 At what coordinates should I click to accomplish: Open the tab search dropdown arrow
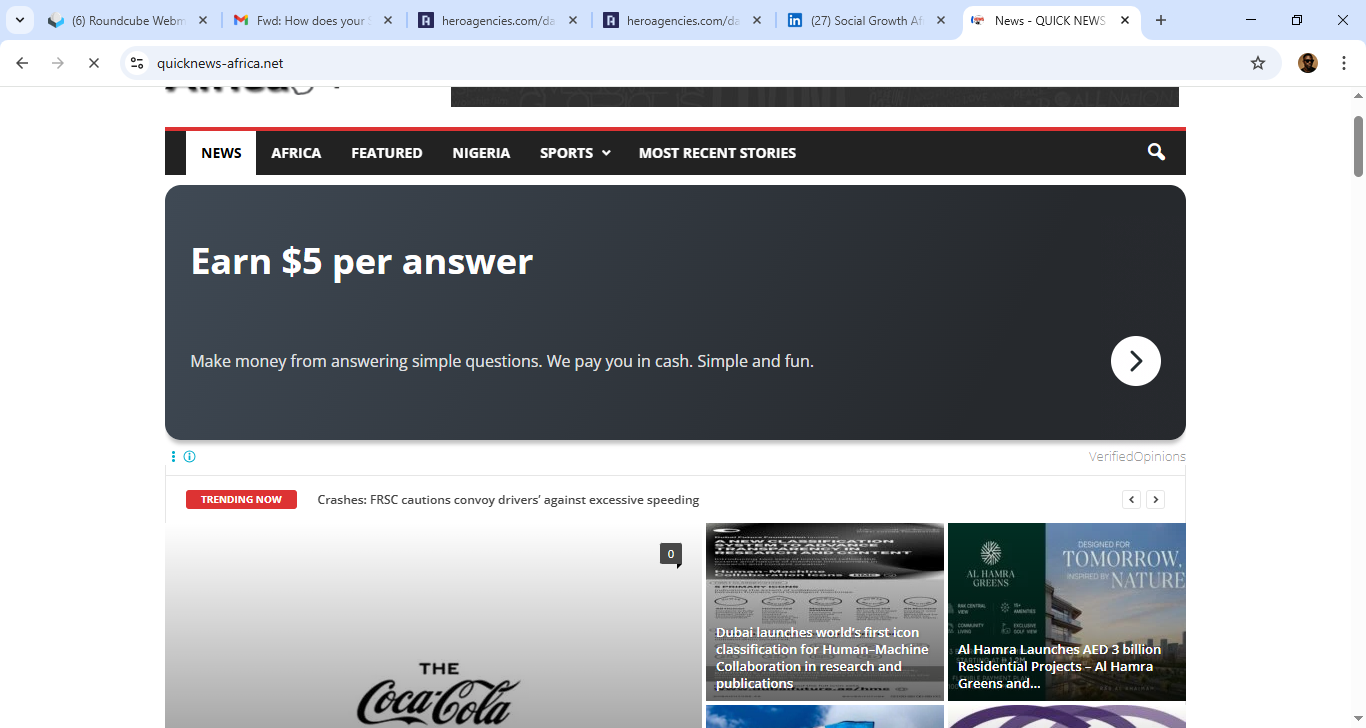click(x=19, y=20)
